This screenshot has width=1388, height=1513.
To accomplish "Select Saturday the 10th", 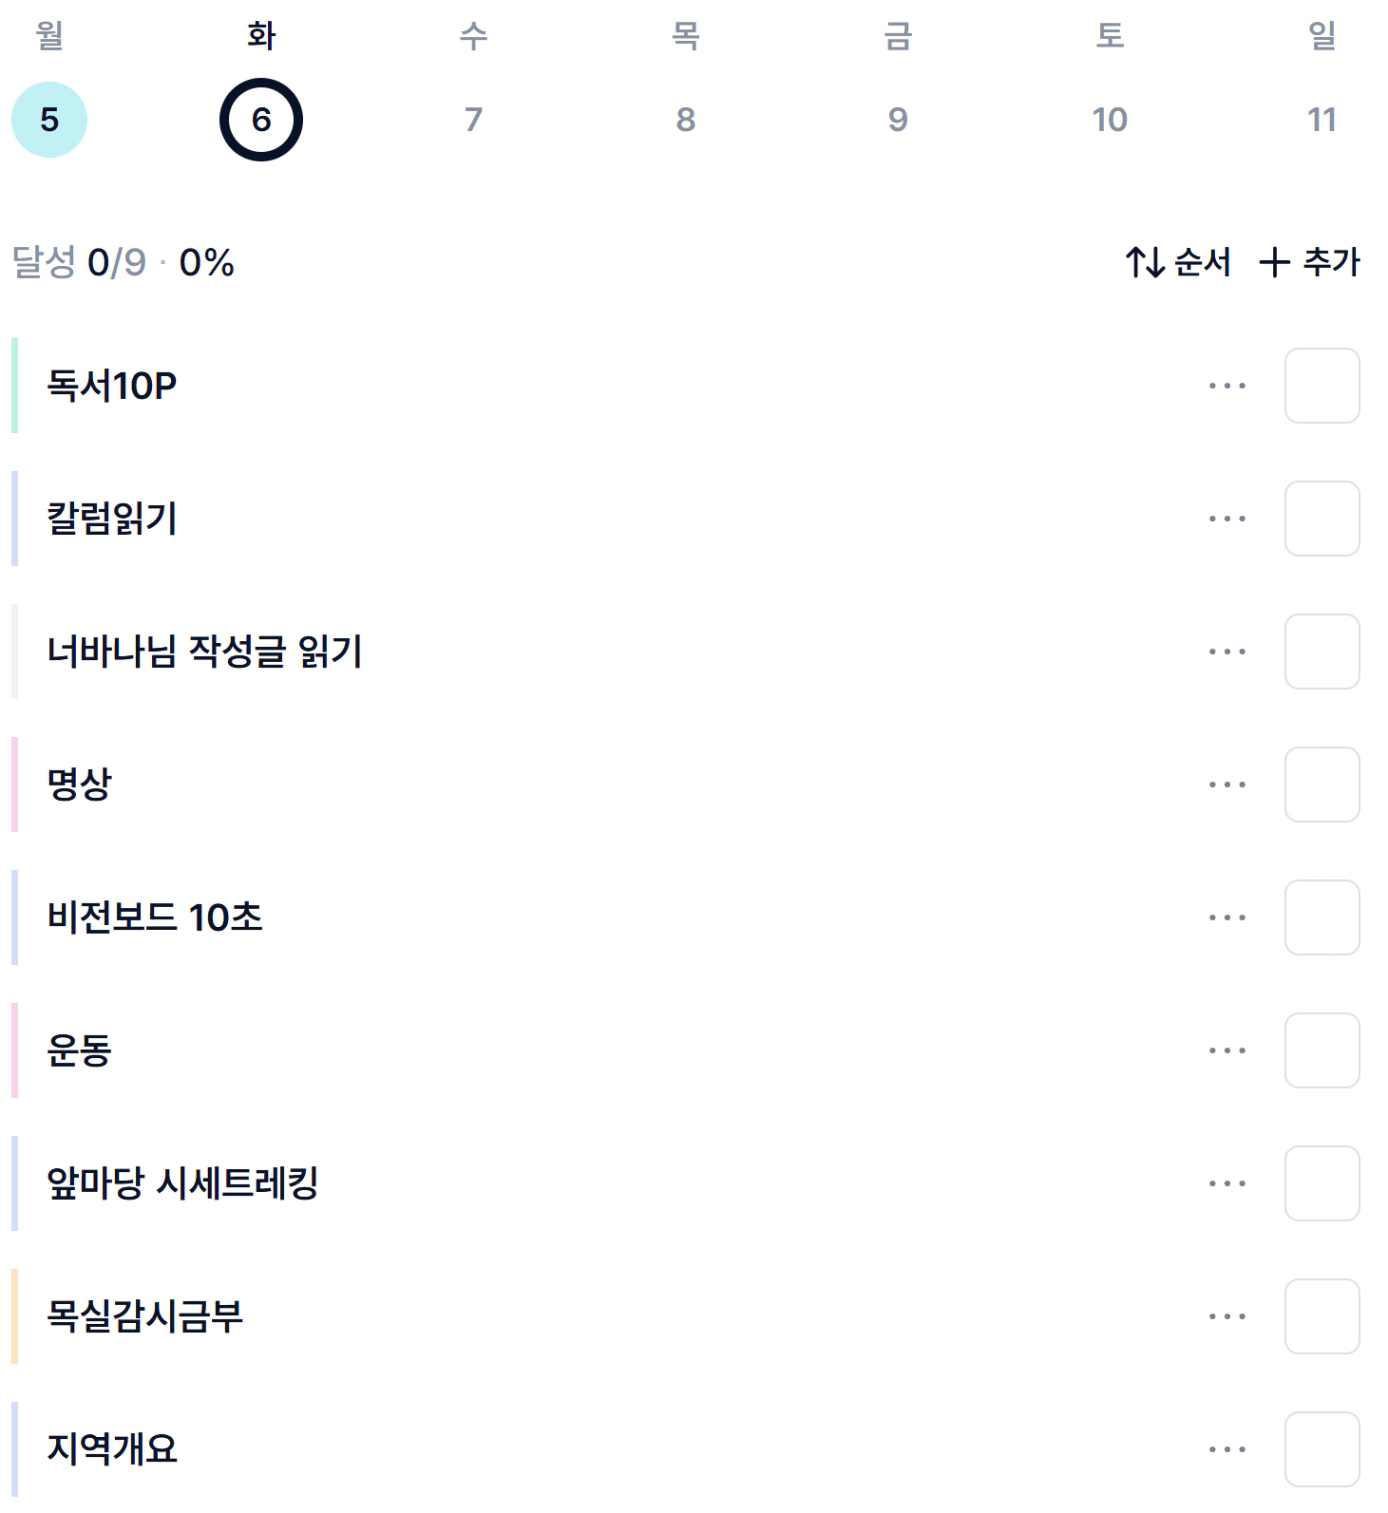I will 1109,120.
